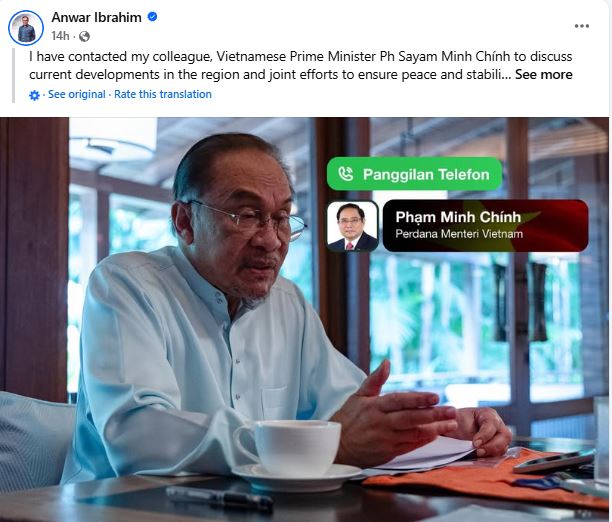The height and width of the screenshot is (522, 612).
Task: Open the three-dot post options menu
Action: pos(581,26)
